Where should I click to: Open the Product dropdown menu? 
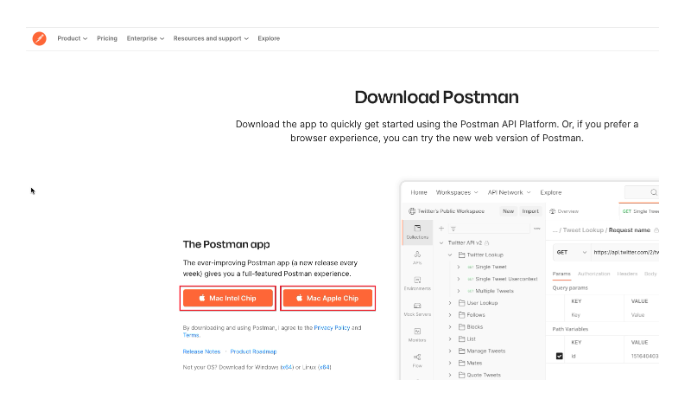point(72,39)
